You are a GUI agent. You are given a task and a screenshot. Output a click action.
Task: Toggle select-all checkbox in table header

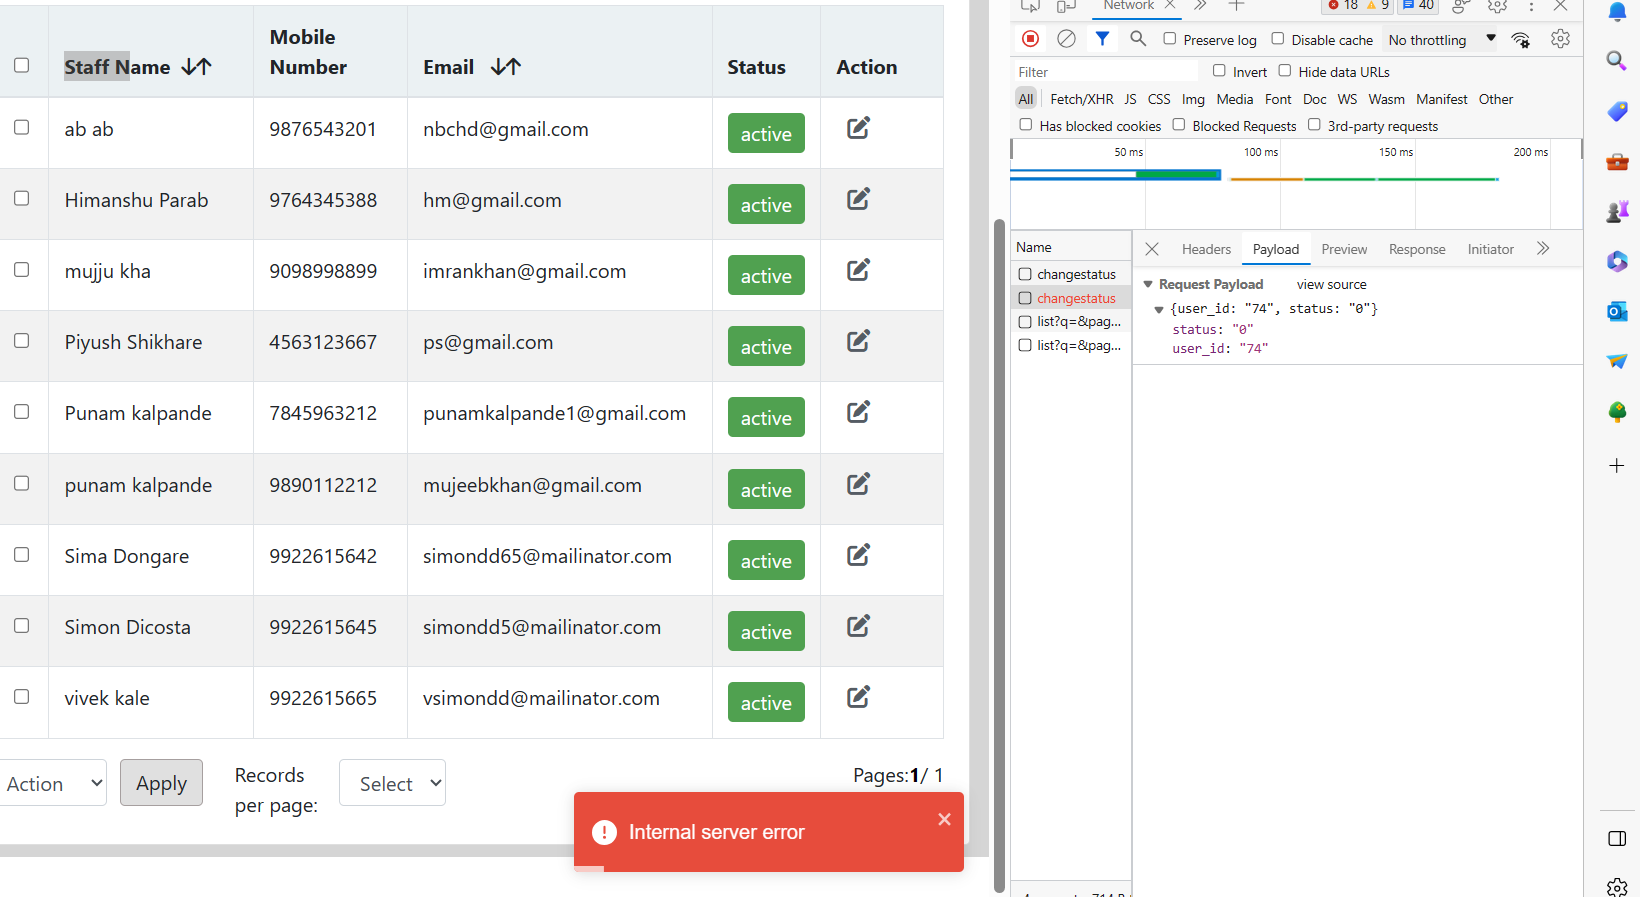[x=21, y=65]
